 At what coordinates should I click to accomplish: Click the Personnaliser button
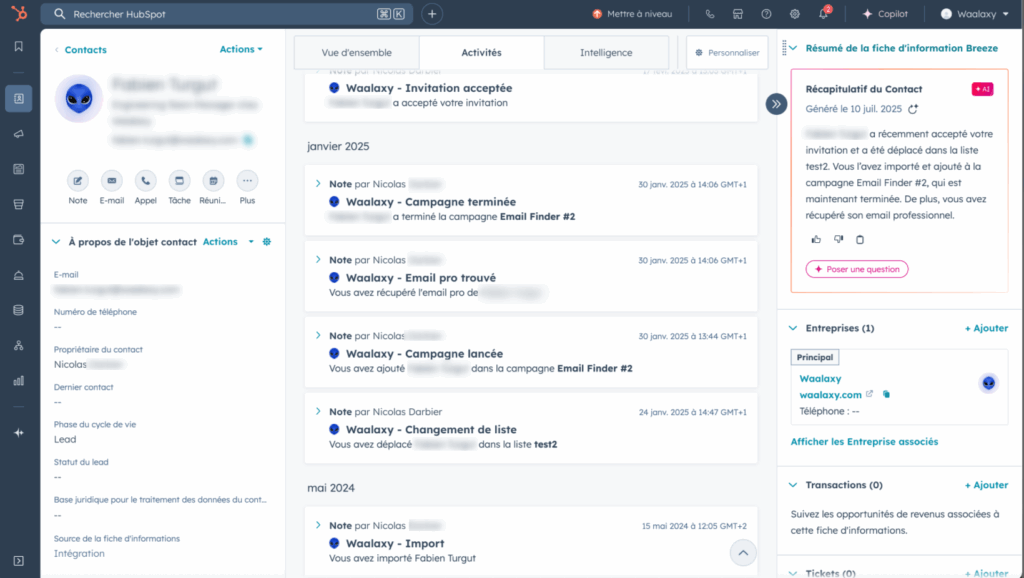pyautogui.click(x=727, y=53)
